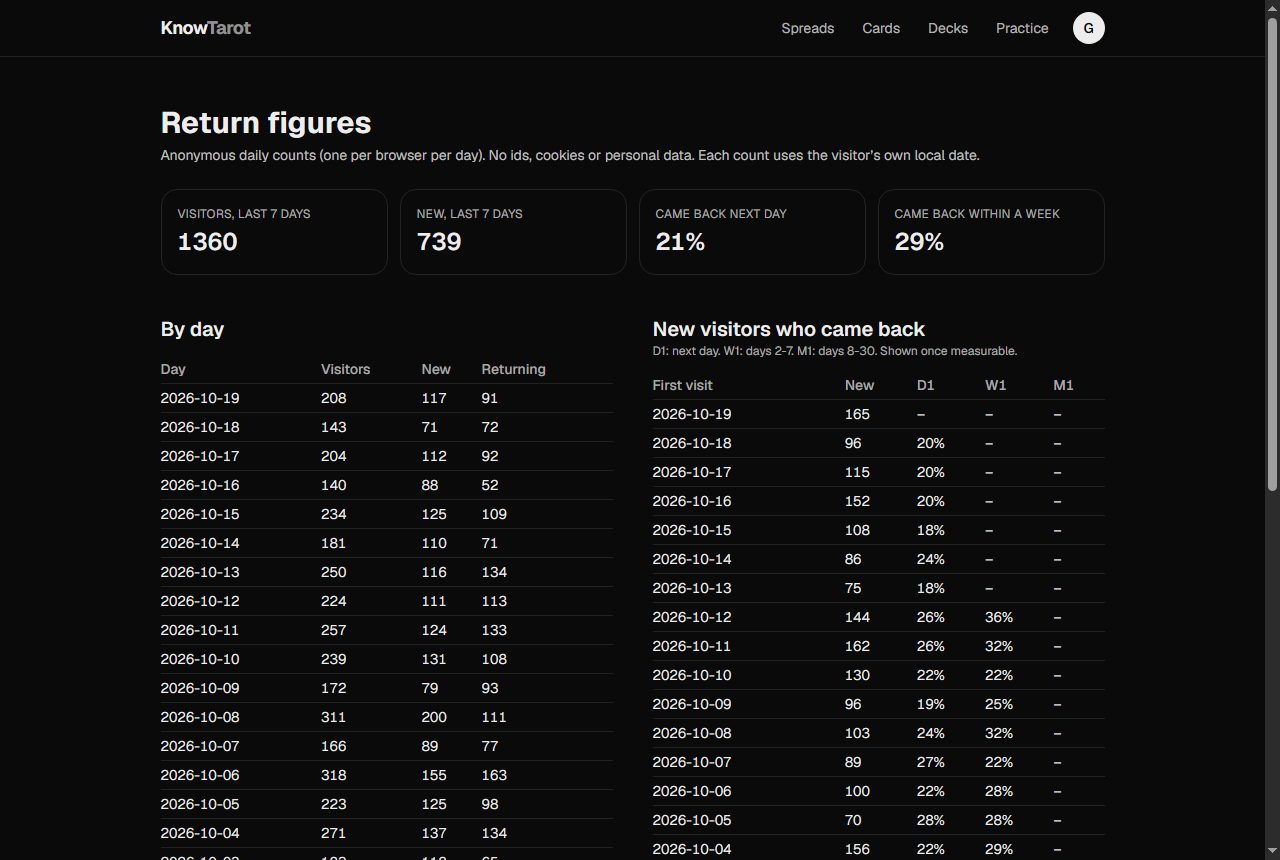Viewport: 1280px width, 860px height.
Task: Click visitors value 224
Action: click(x=334, y=601)
